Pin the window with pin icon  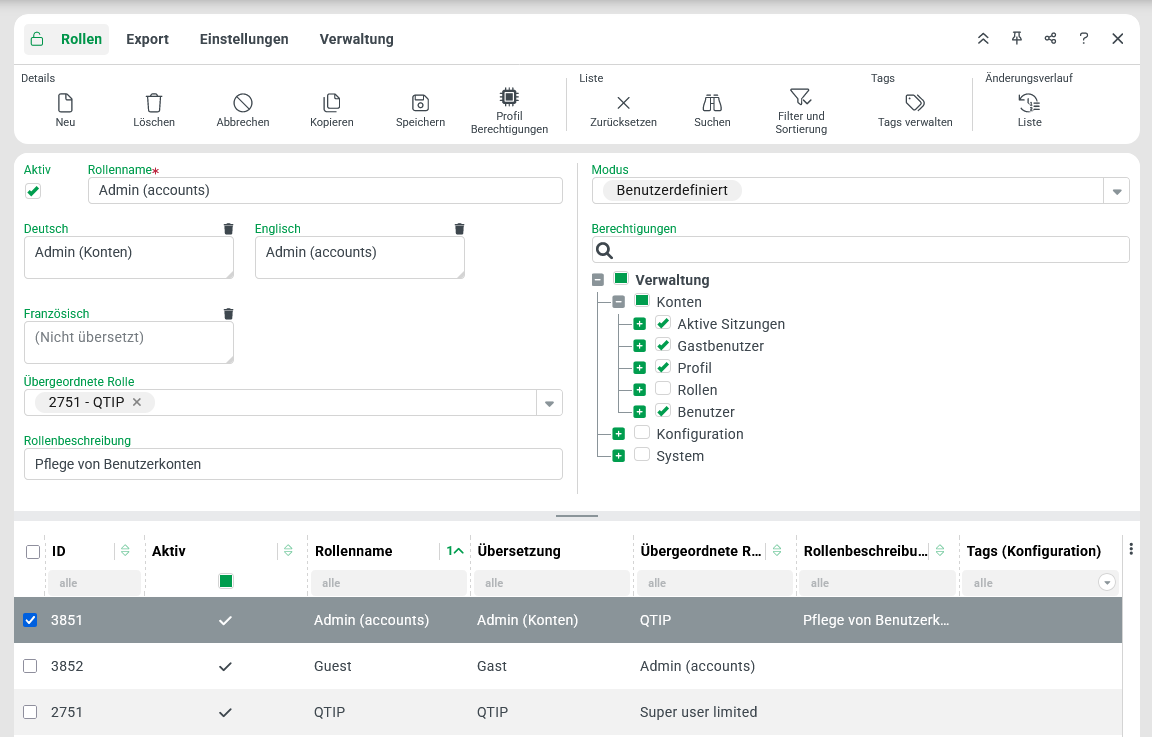point(1017,38)
